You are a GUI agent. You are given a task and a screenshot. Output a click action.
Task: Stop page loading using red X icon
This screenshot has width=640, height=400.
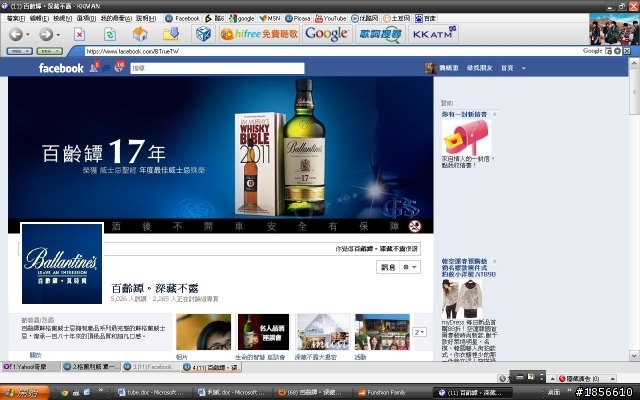click(x=79, y=34)
